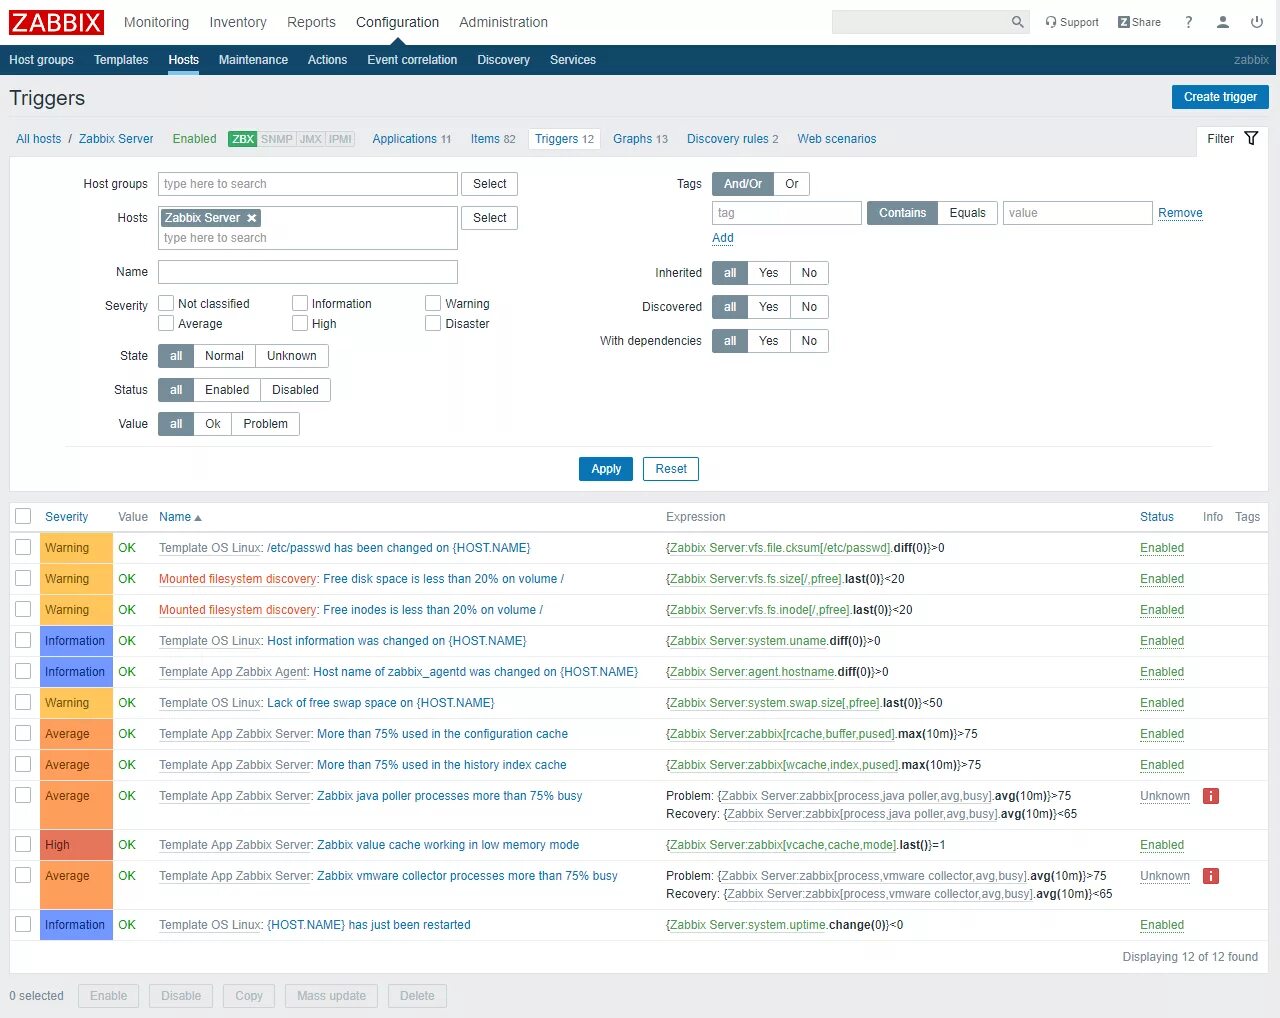The image size is (1280, 1018).
Task: Open the Reports menu
Action: tap(311, 22)
